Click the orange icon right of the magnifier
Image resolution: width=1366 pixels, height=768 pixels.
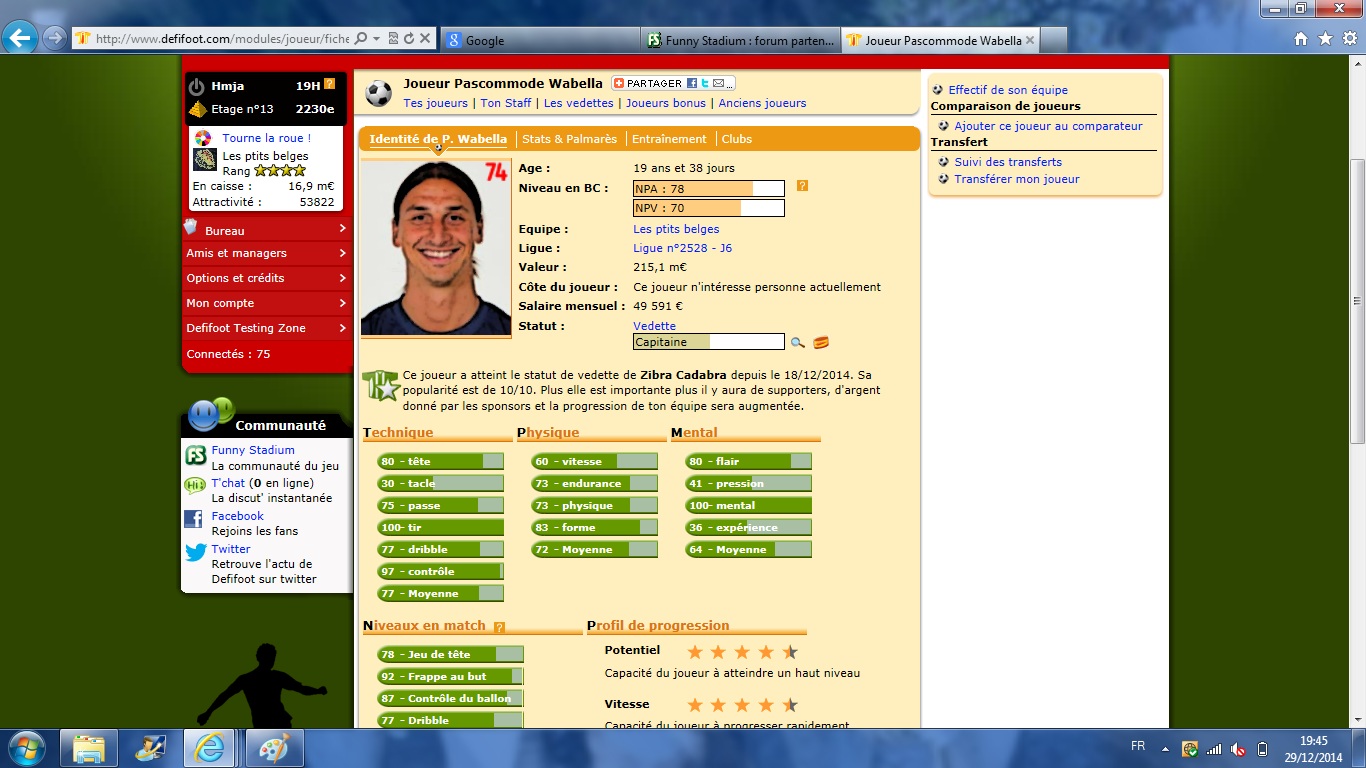tap(821, 342)
